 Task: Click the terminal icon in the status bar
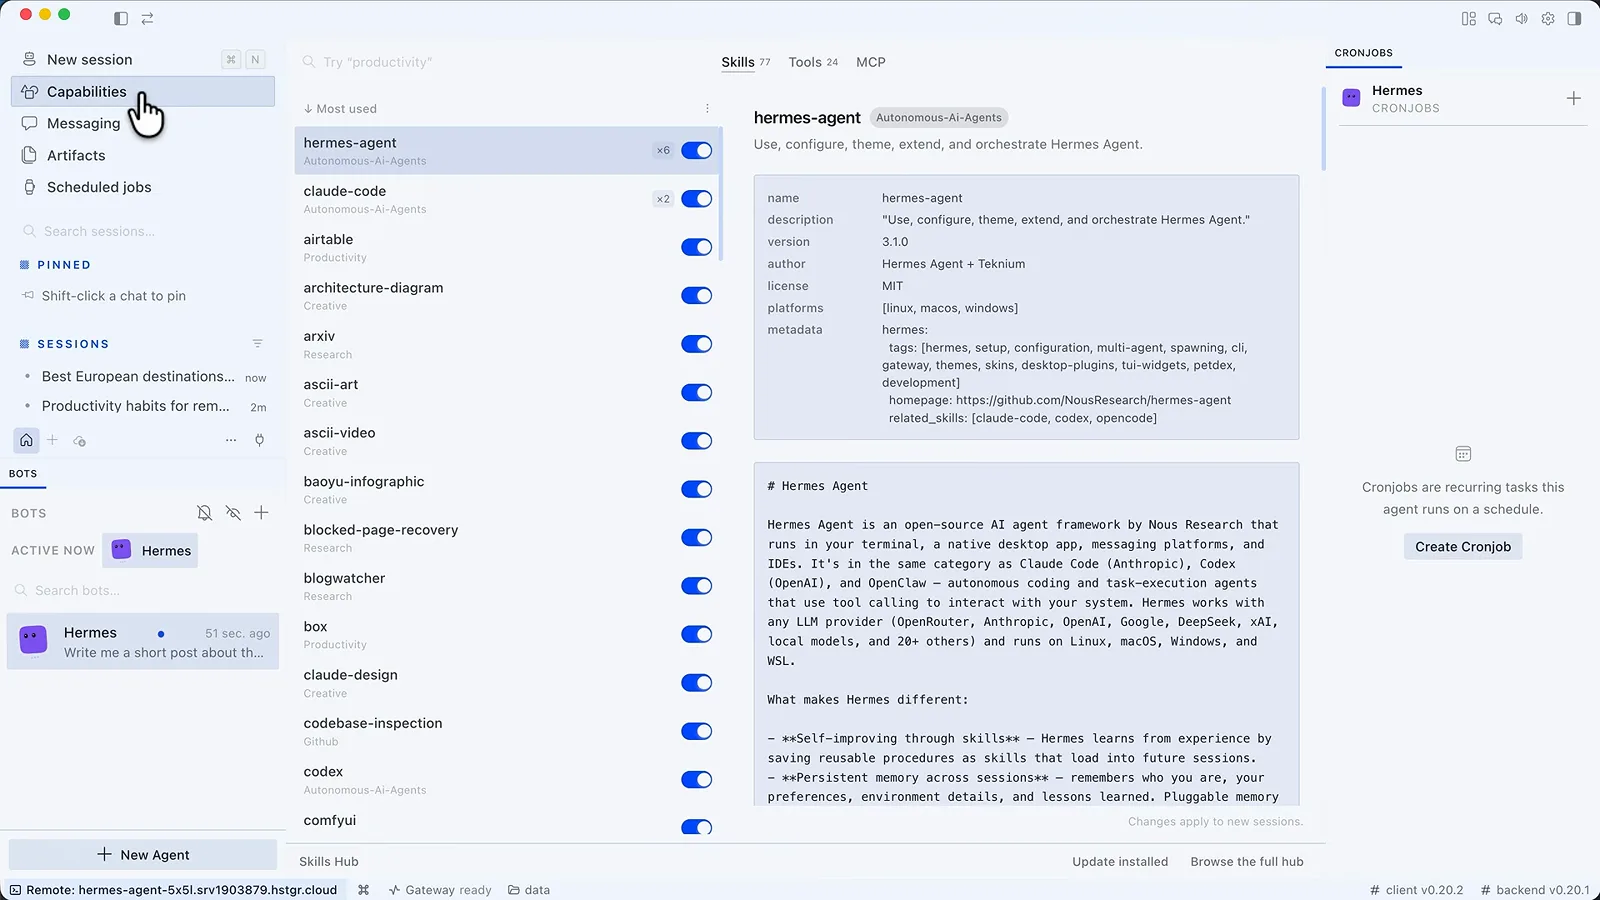pos(15,890)
